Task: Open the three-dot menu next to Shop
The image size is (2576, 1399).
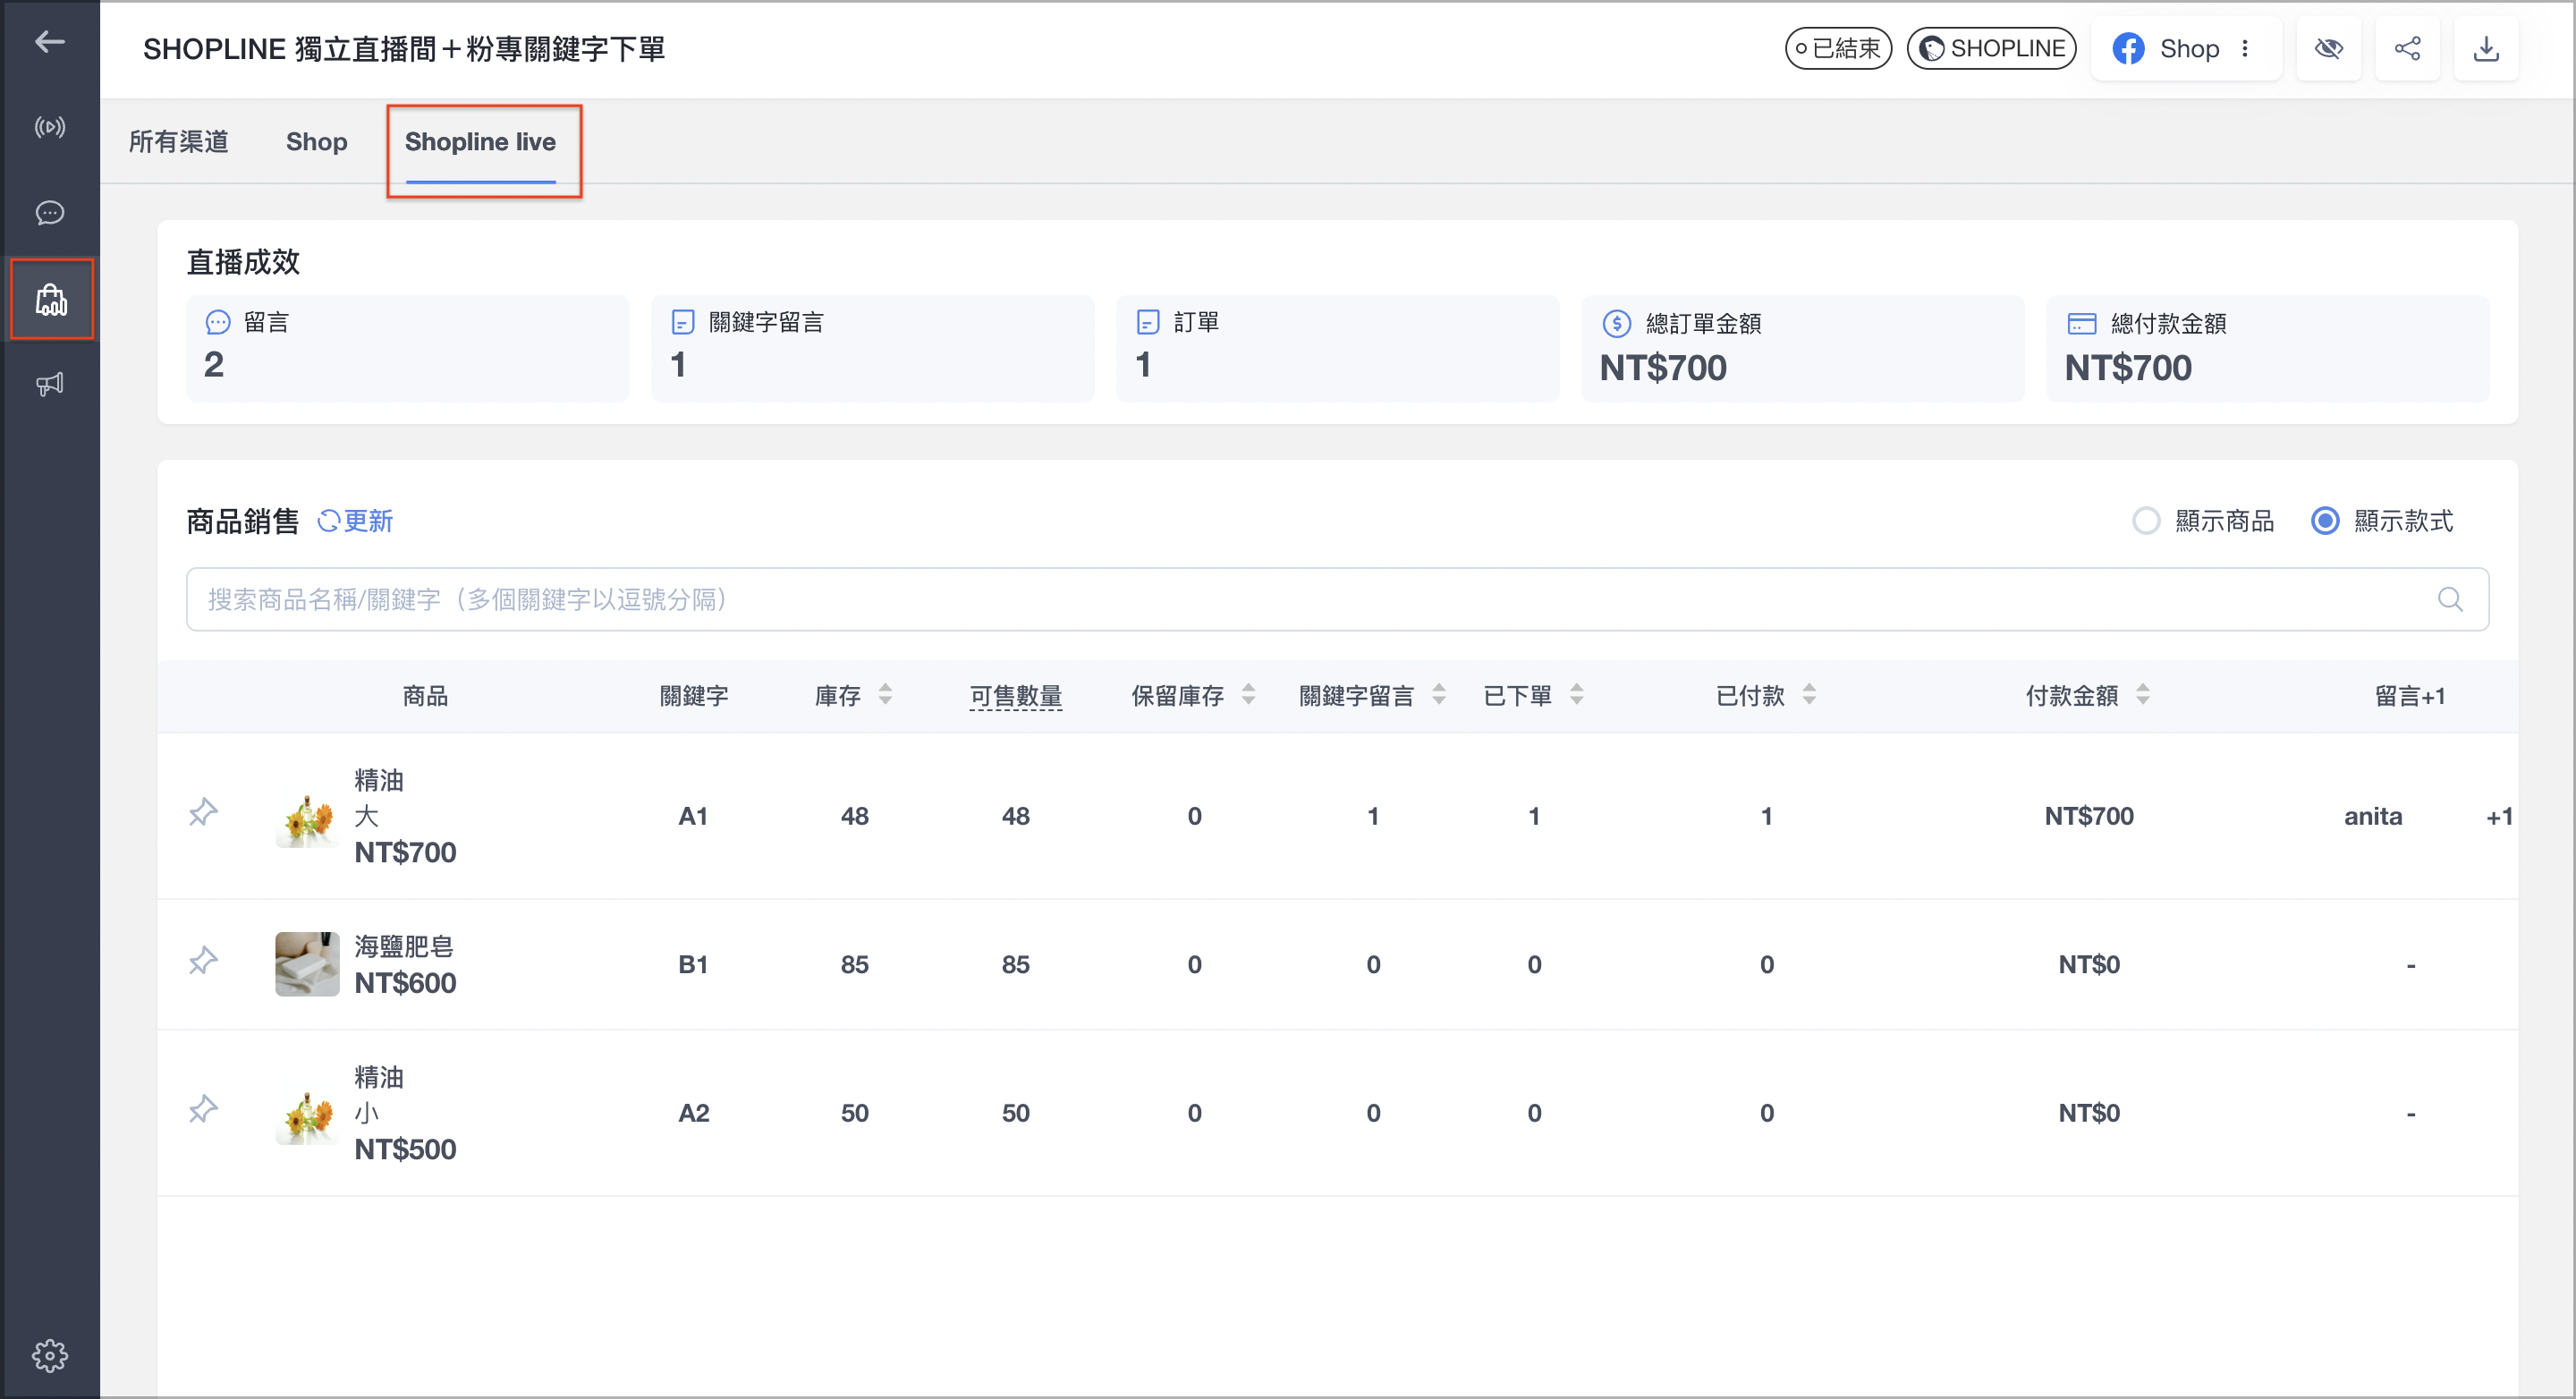Action: [2245, 48]
